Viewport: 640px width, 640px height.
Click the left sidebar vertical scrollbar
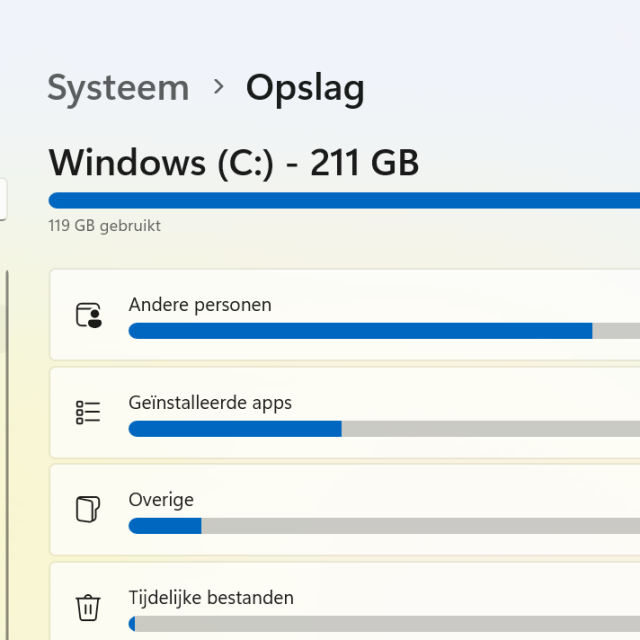click(7, 455)
